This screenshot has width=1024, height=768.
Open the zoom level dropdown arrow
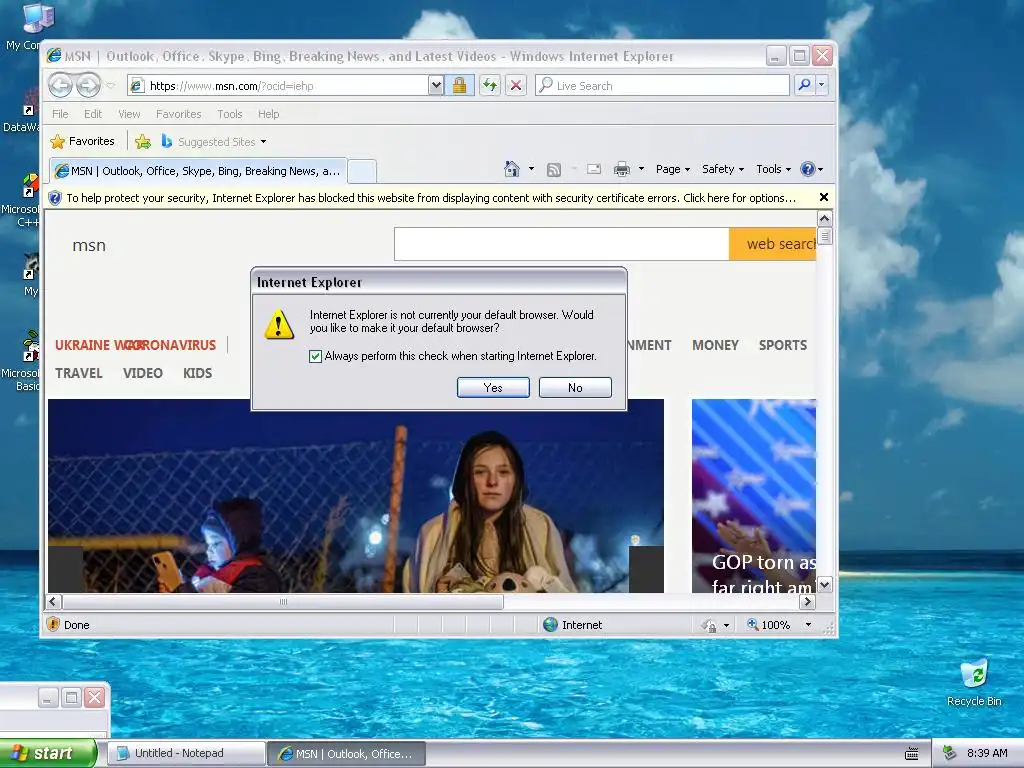(808, 625)
